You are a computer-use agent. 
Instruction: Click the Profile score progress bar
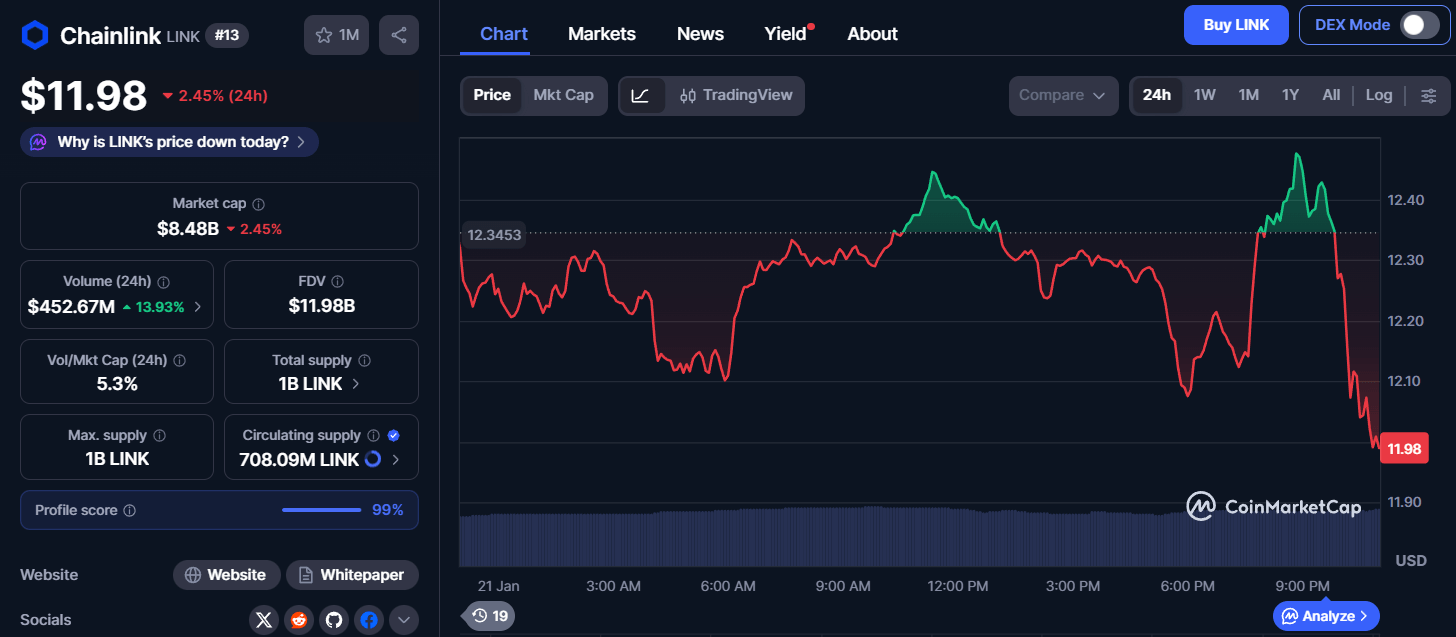[321, 510]
